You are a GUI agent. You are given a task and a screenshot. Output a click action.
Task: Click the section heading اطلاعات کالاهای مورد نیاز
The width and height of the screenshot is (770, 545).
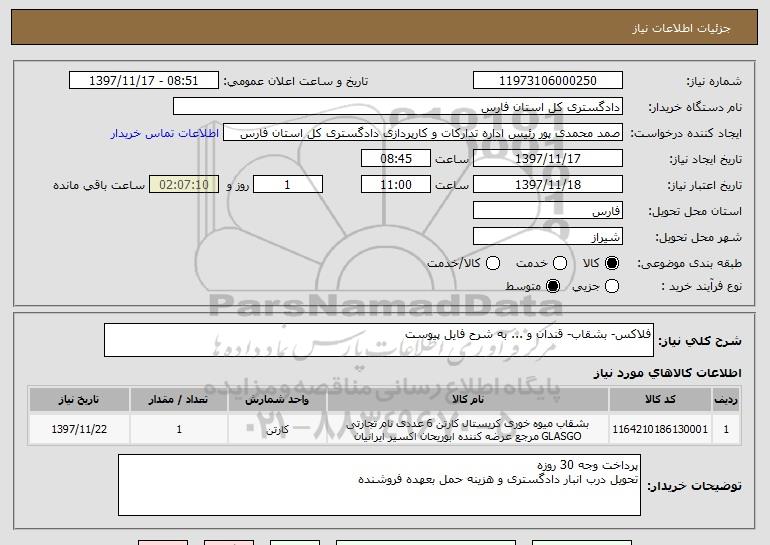pos(668,373)
